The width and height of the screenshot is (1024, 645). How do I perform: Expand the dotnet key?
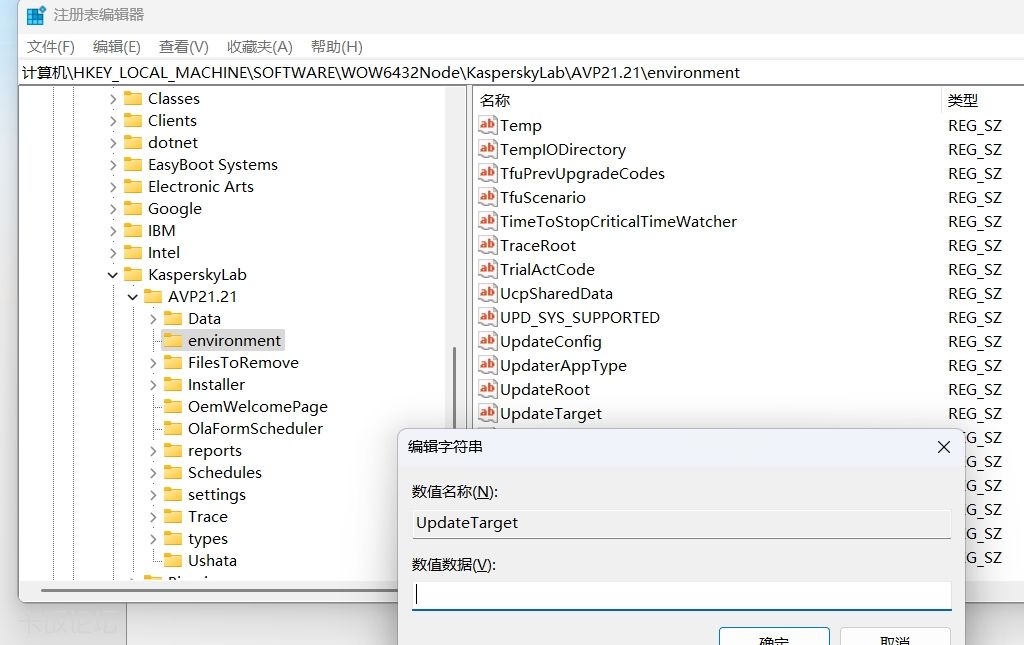(x=113, y=143)
